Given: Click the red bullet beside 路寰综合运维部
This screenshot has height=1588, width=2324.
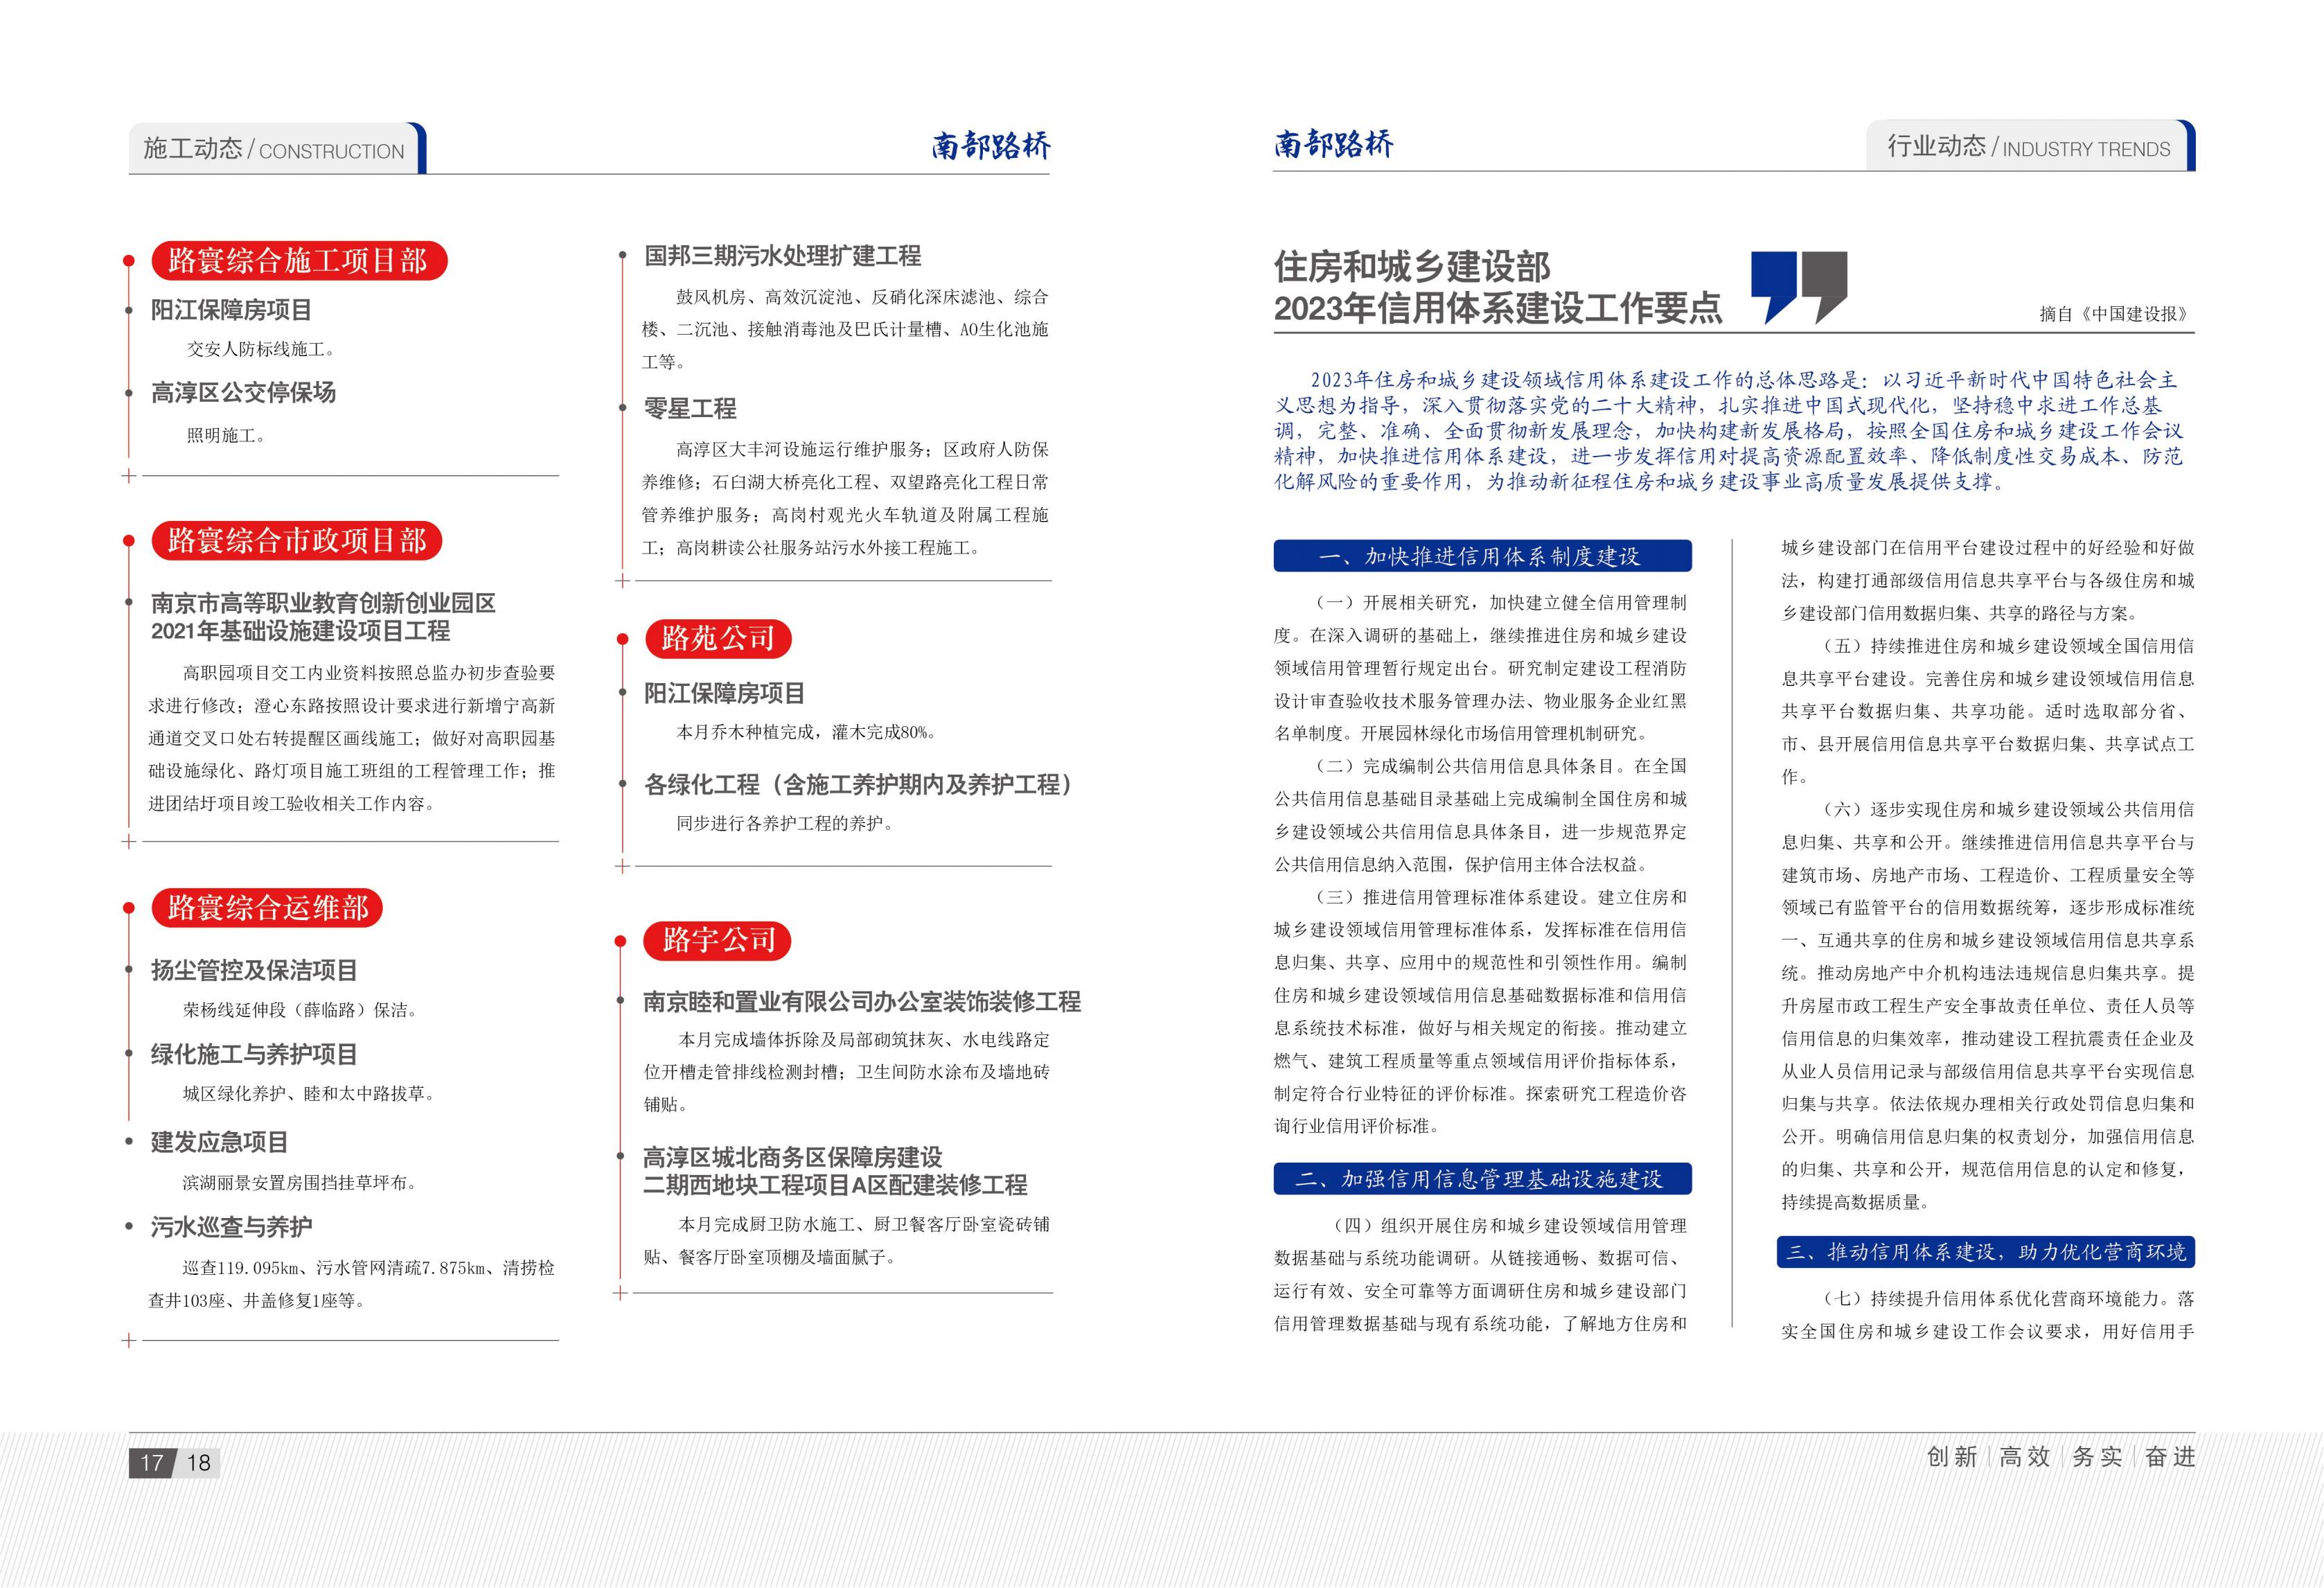Looking at the screenshot, I should [x=129, y=908].
